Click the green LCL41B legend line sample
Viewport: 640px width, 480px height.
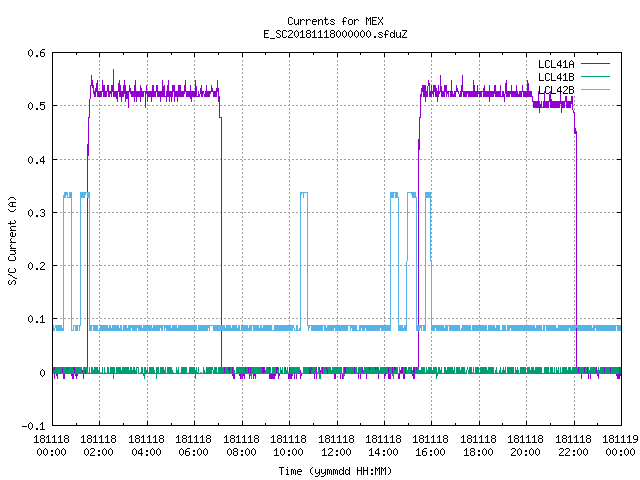coord(595,76)
